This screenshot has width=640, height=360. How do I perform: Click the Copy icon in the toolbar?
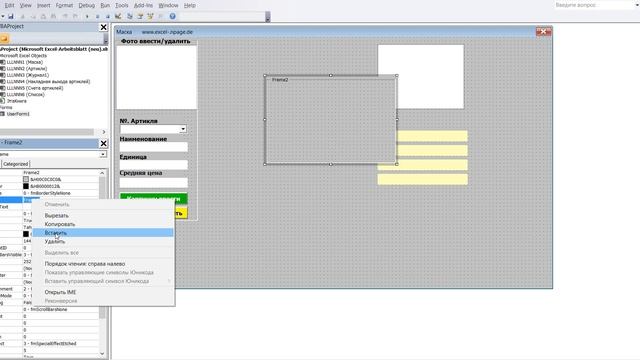pos(33,16)
